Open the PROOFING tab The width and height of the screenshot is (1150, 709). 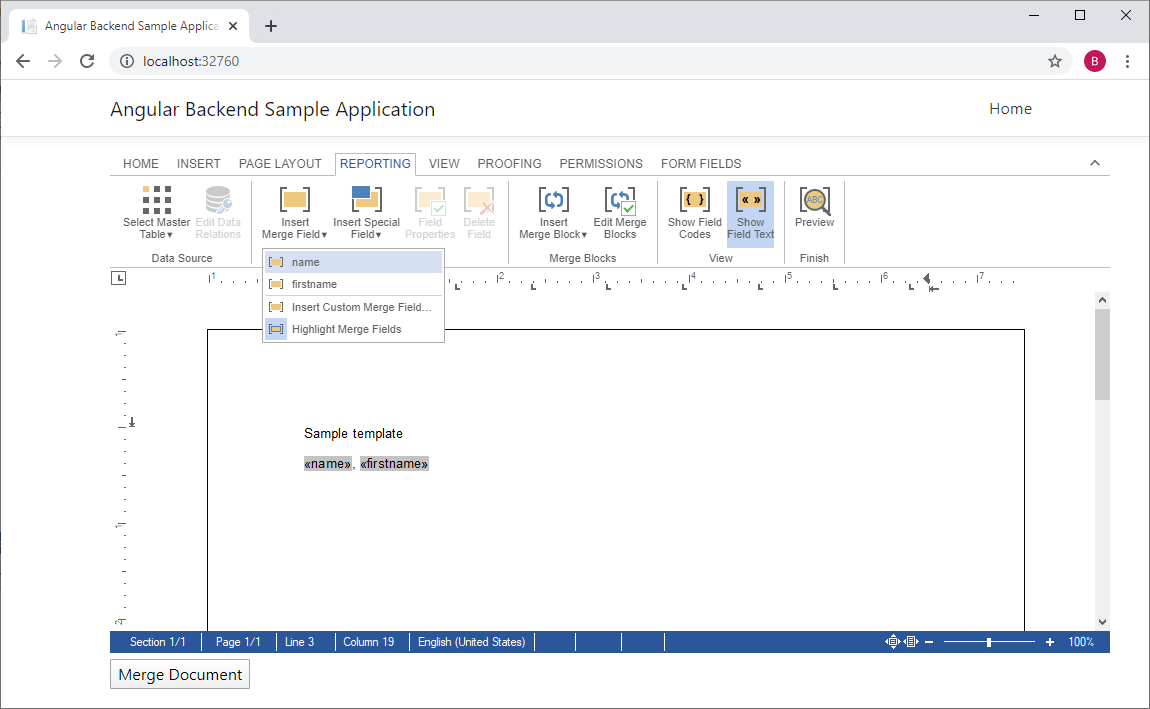[x=510, y=164]
